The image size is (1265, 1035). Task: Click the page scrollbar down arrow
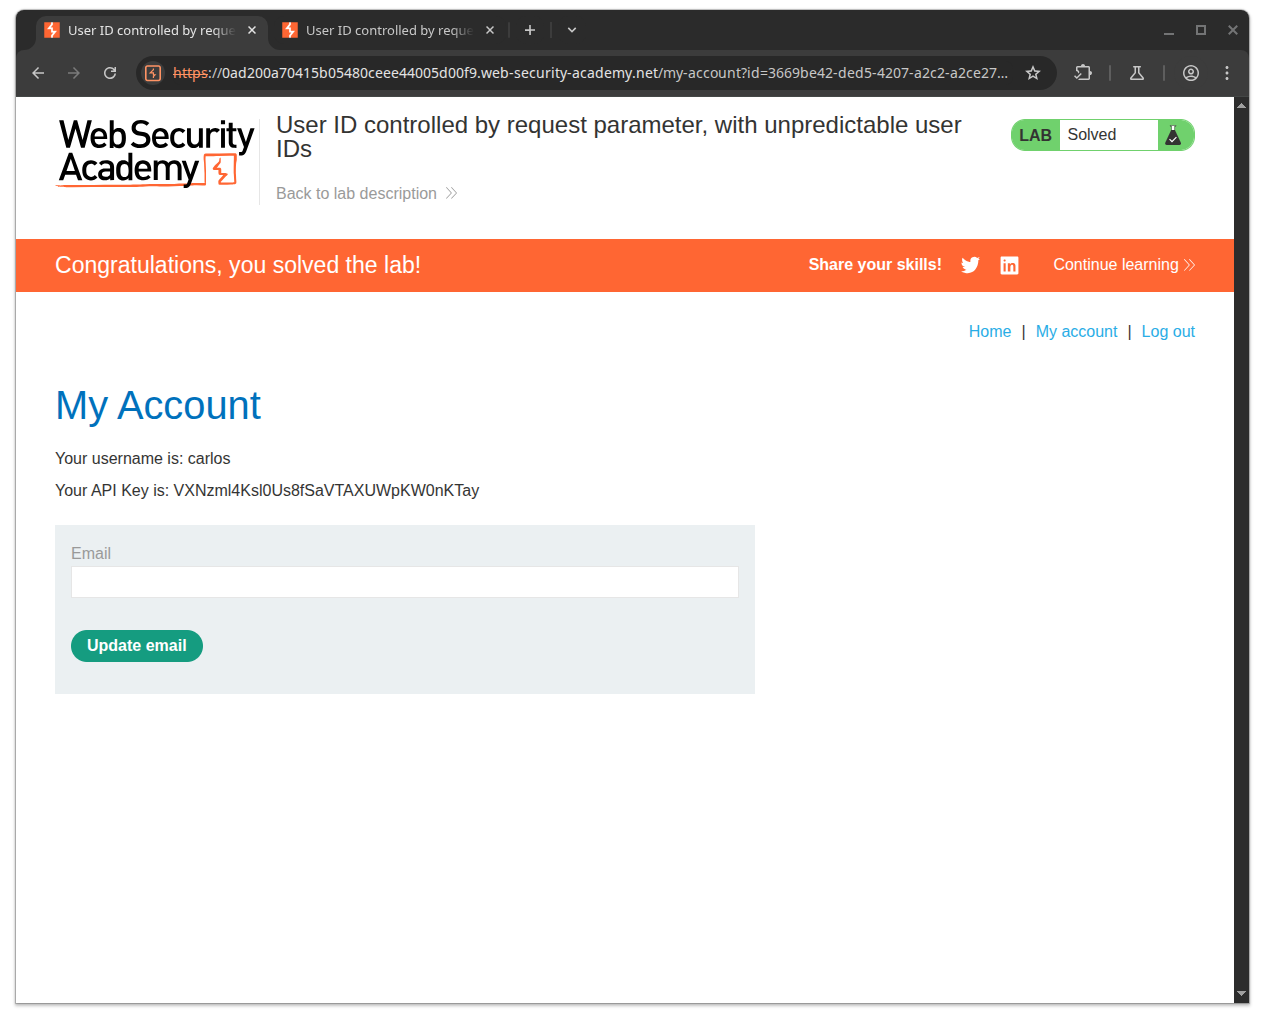pyautogui.click(x=1241, y=994)
